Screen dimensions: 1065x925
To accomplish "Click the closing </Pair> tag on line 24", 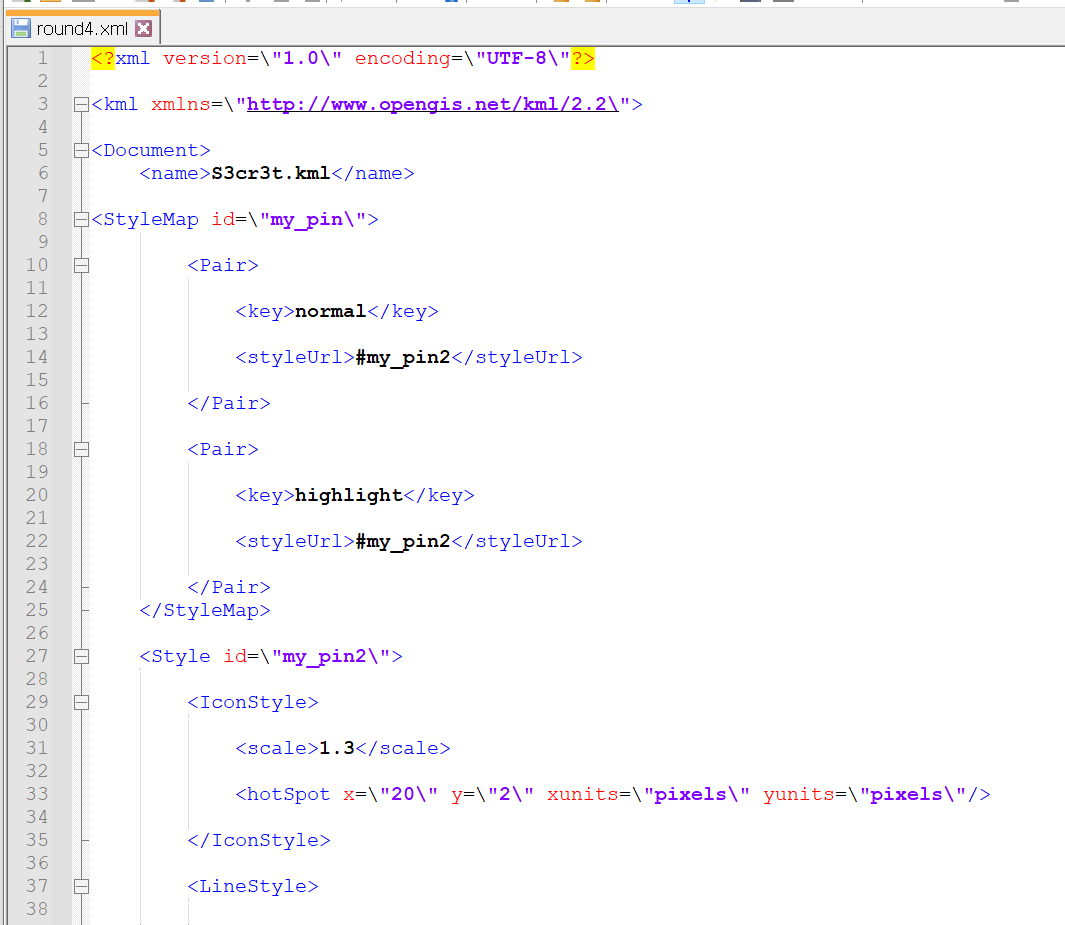I will pos(229,588).
